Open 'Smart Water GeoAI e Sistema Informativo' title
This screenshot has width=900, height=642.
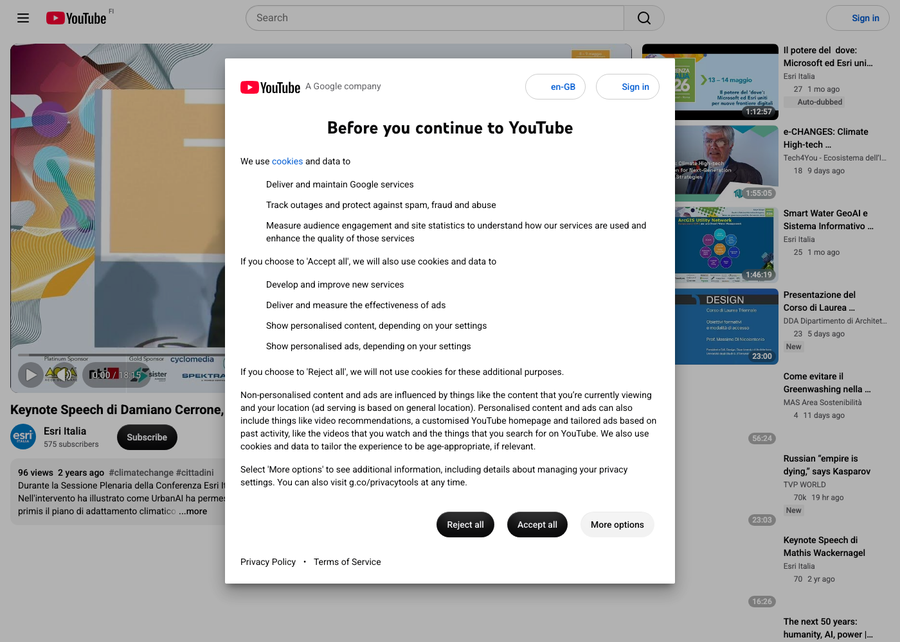pos(828,220)
